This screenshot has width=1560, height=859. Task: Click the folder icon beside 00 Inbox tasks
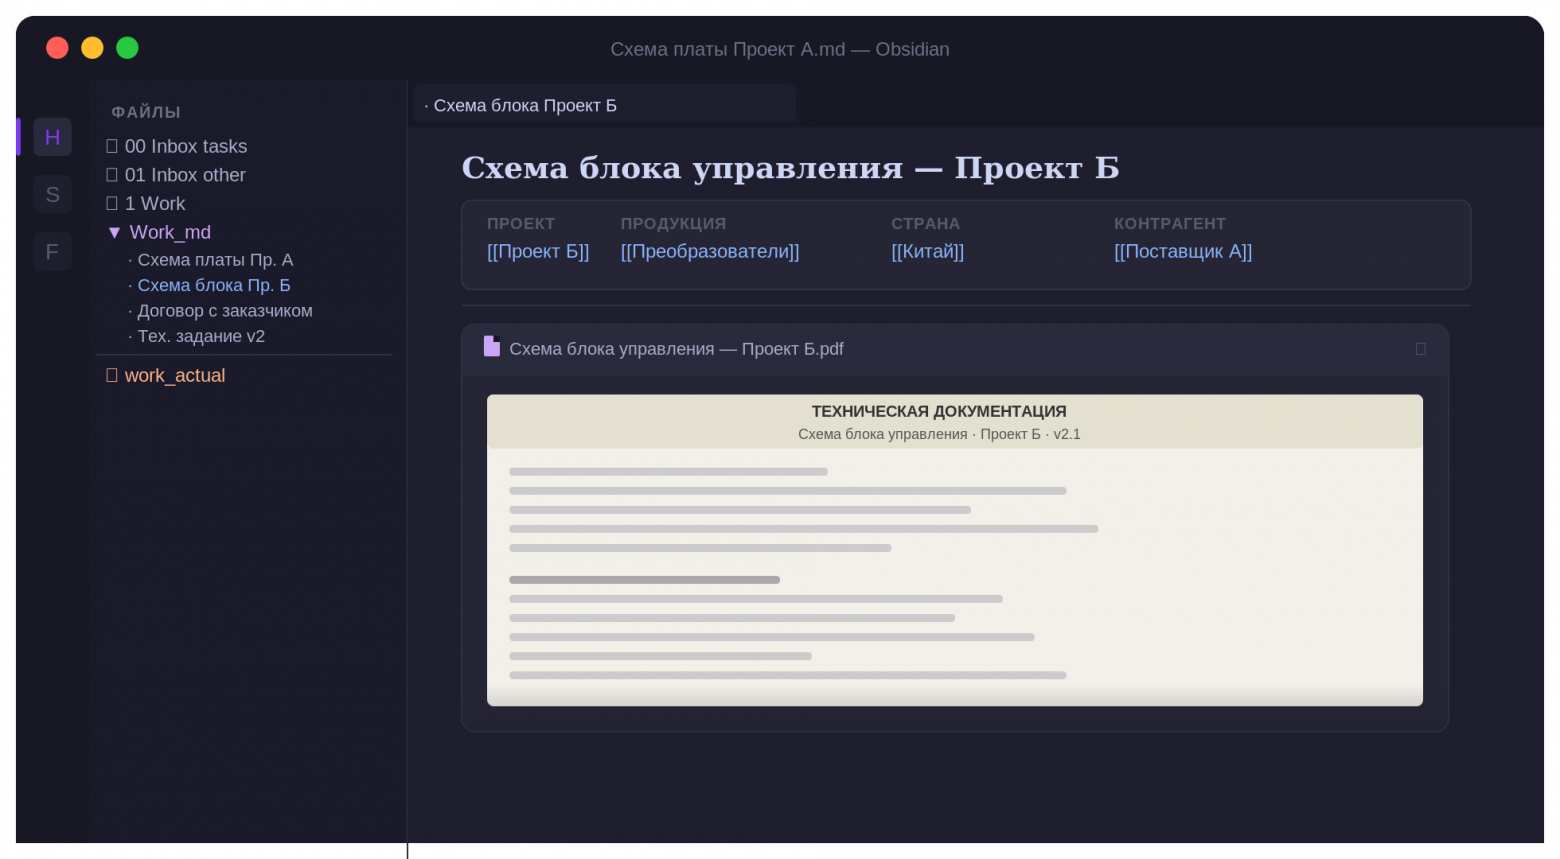[111, 145]
